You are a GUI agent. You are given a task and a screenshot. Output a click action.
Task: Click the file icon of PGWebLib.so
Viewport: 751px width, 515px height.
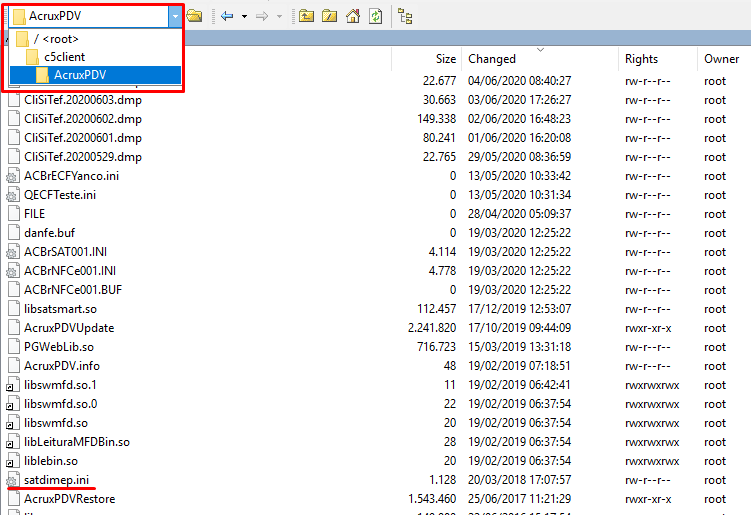[14, 347]
